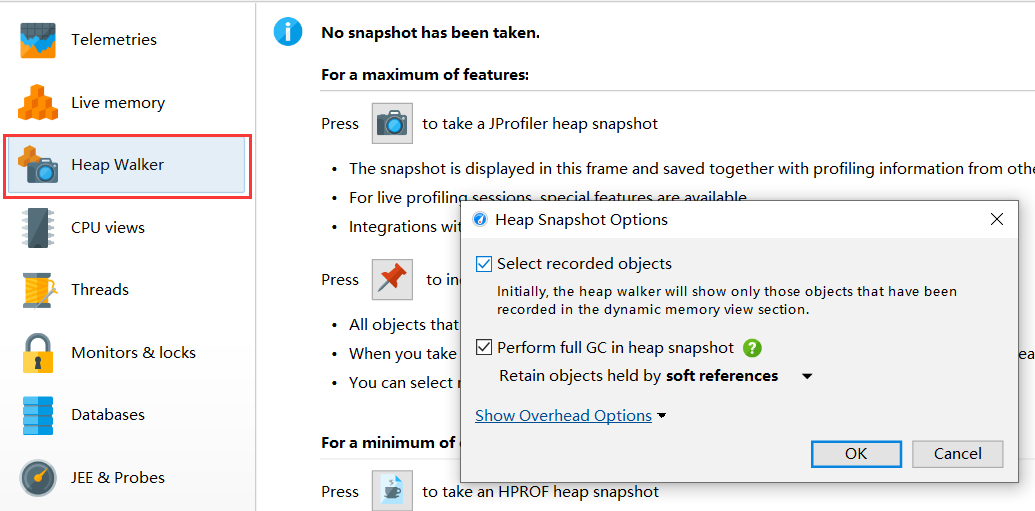This screenshot has height=511, width=1035.
Task: Click the HPROF heap snapshot coffee icon
Action: [x=392, y=491]
